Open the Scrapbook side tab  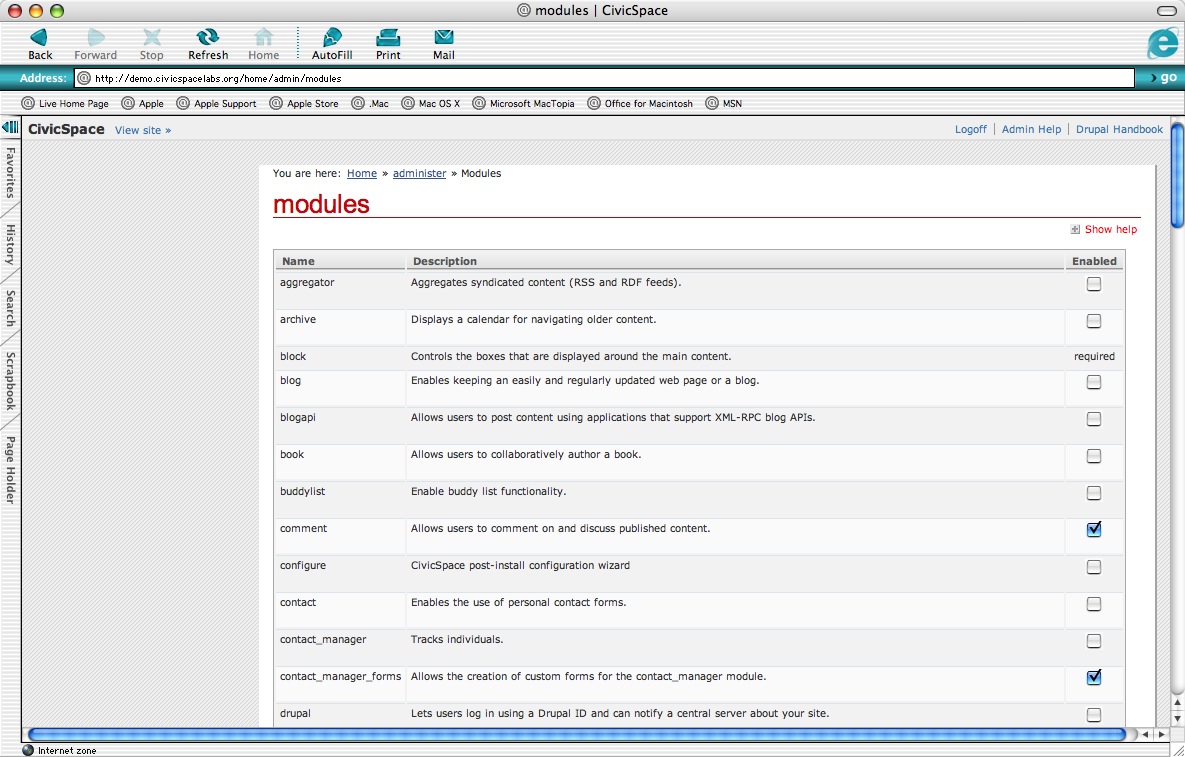pos(10,381)
